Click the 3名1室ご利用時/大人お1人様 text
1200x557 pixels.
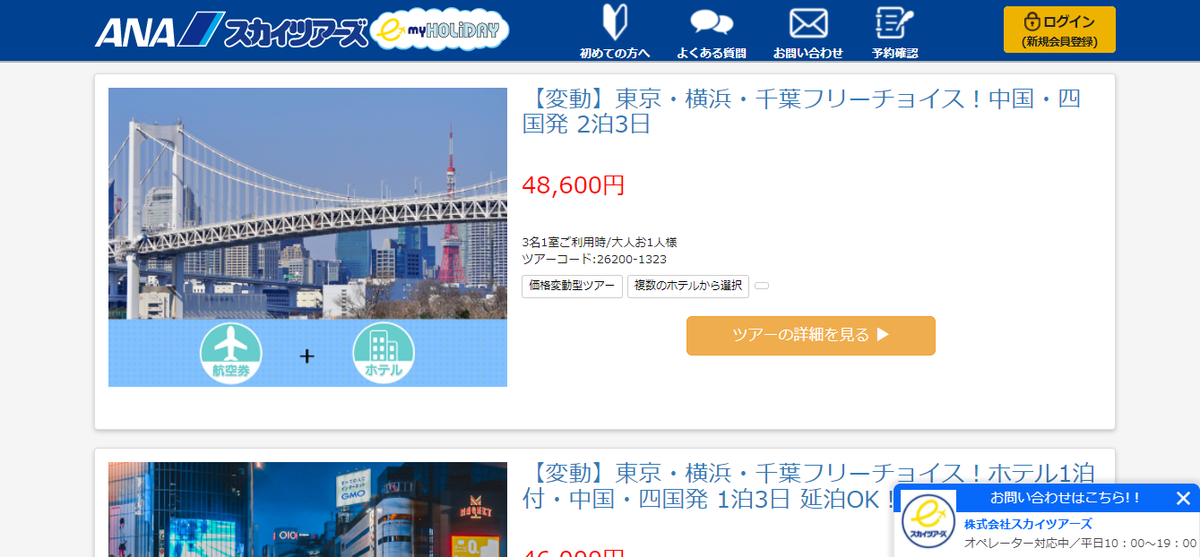pos(600,242)
